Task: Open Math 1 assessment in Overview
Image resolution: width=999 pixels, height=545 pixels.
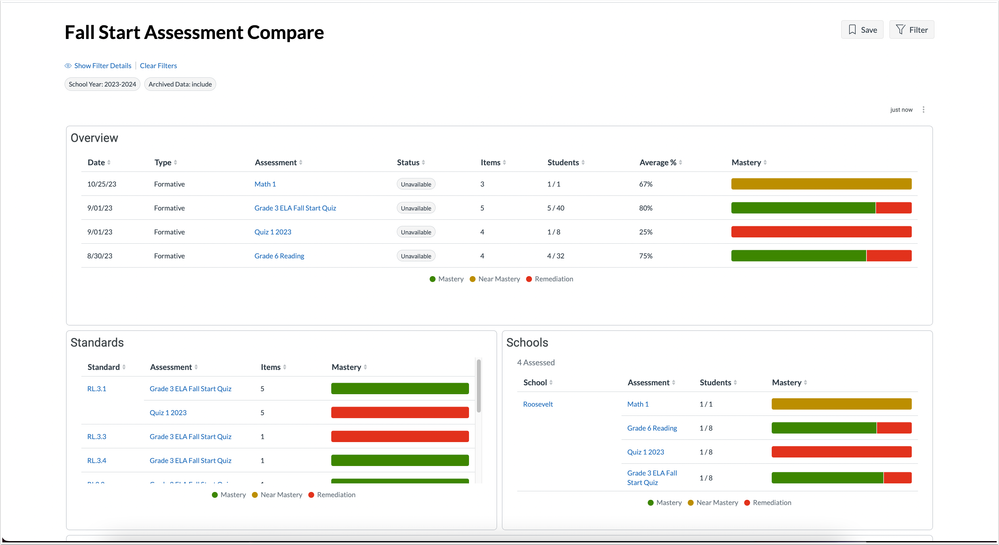Action: pyautogui.click(x=265, y=184)
